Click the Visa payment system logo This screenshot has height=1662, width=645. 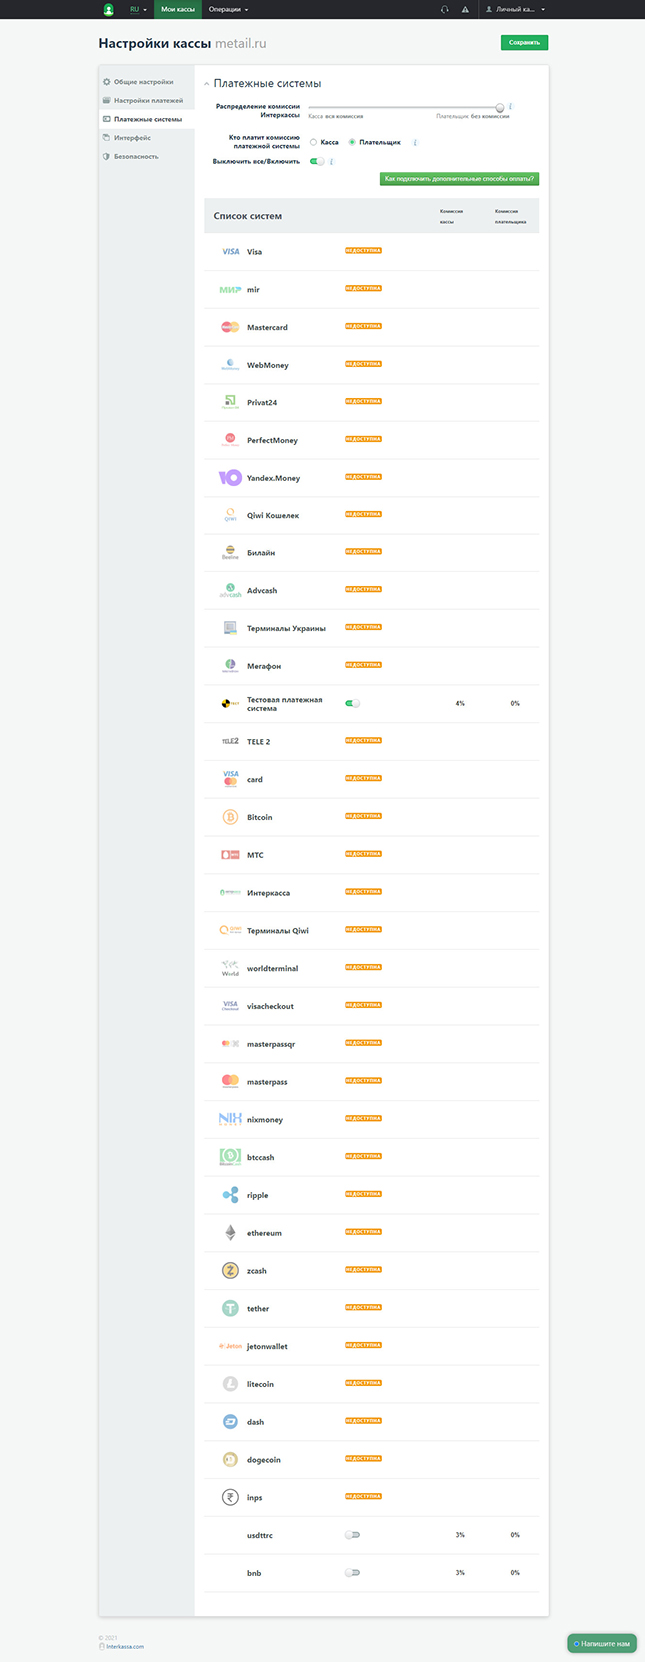click(230, 252)
